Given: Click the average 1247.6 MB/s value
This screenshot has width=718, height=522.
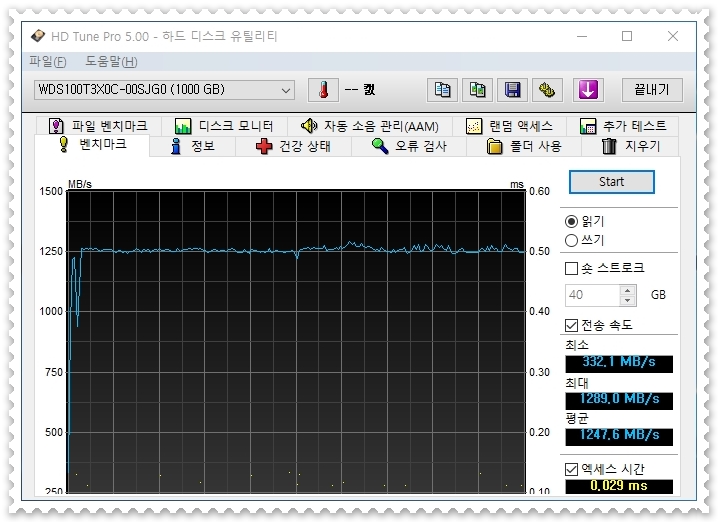Looking at the screenshot, I should (x=619, y=436).
